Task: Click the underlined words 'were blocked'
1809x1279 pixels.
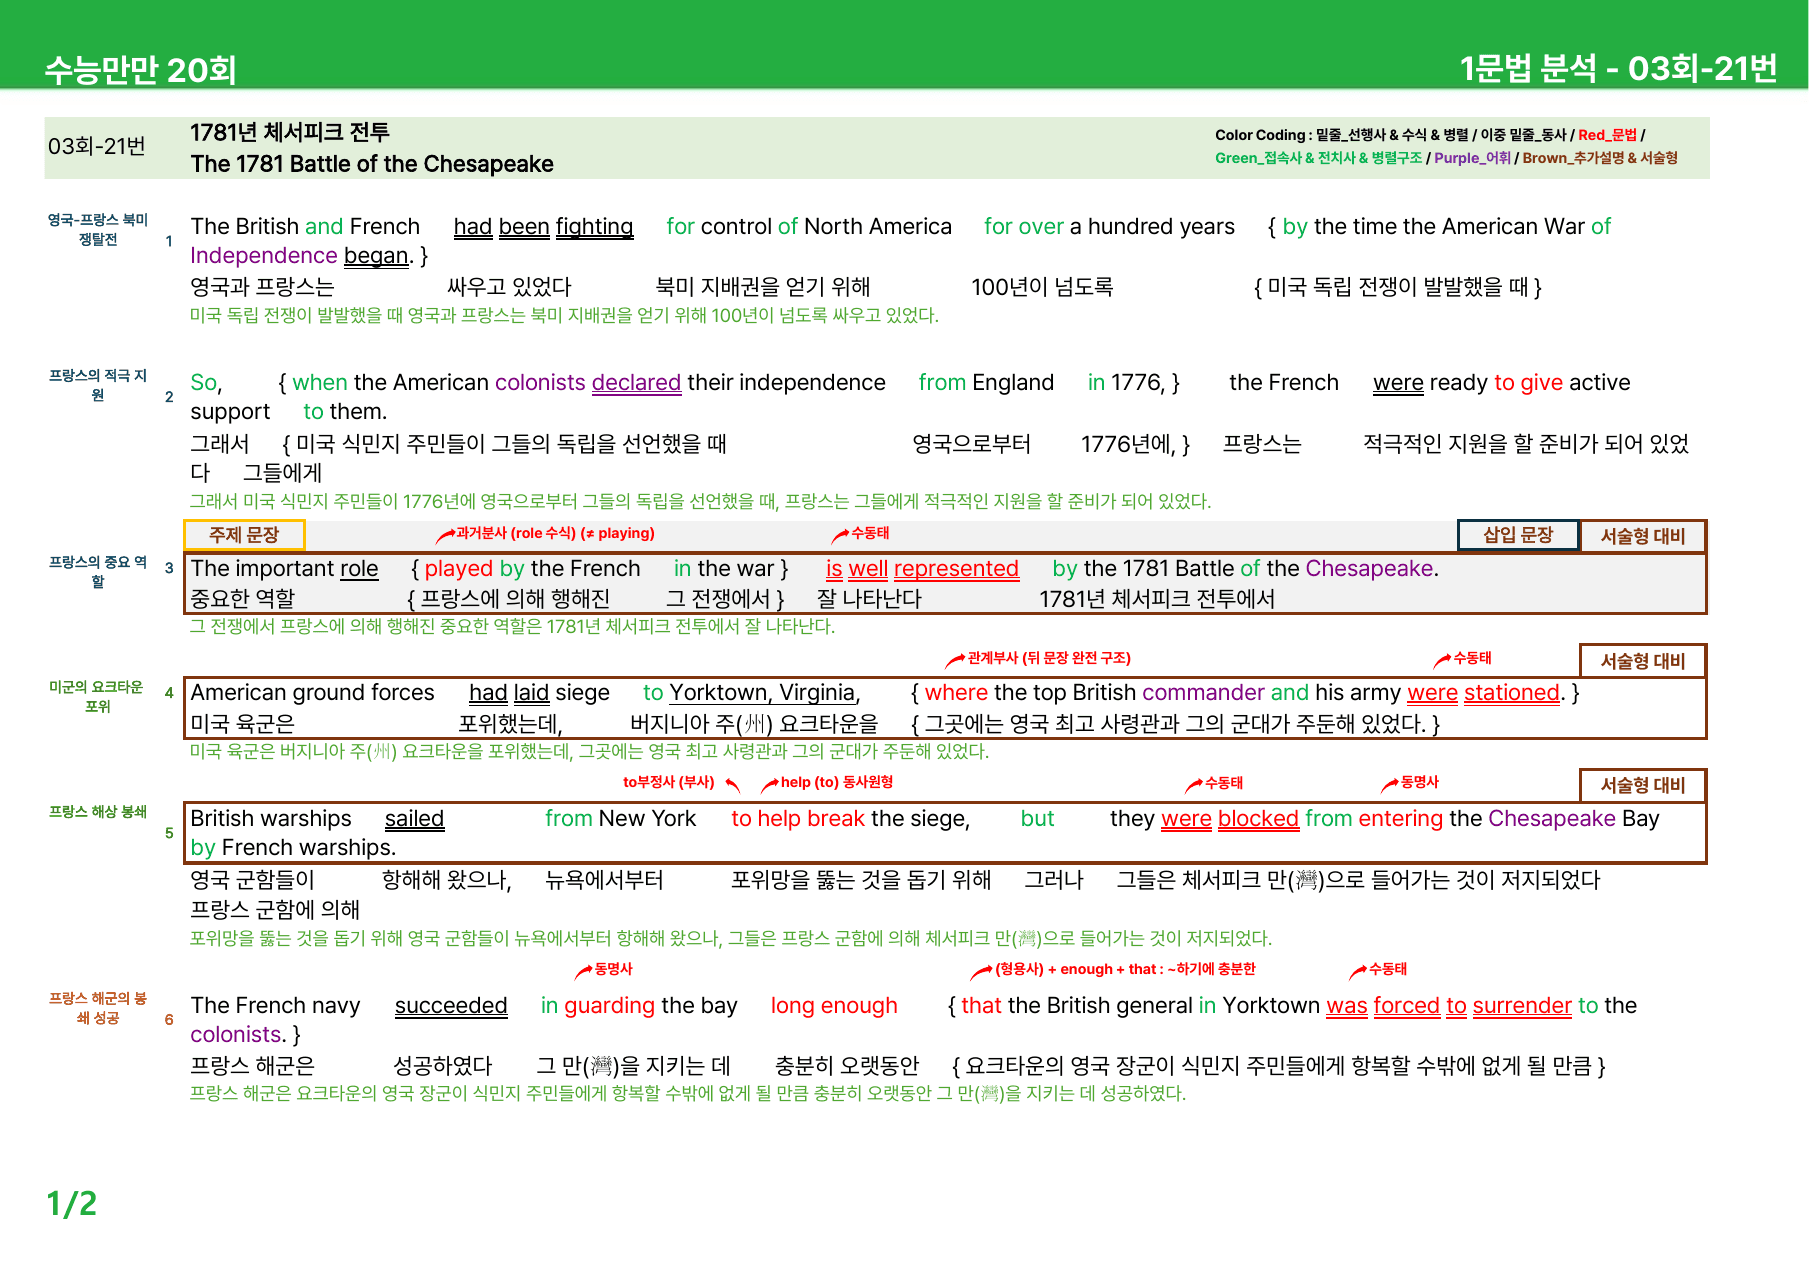Action: coord(1229,819)
